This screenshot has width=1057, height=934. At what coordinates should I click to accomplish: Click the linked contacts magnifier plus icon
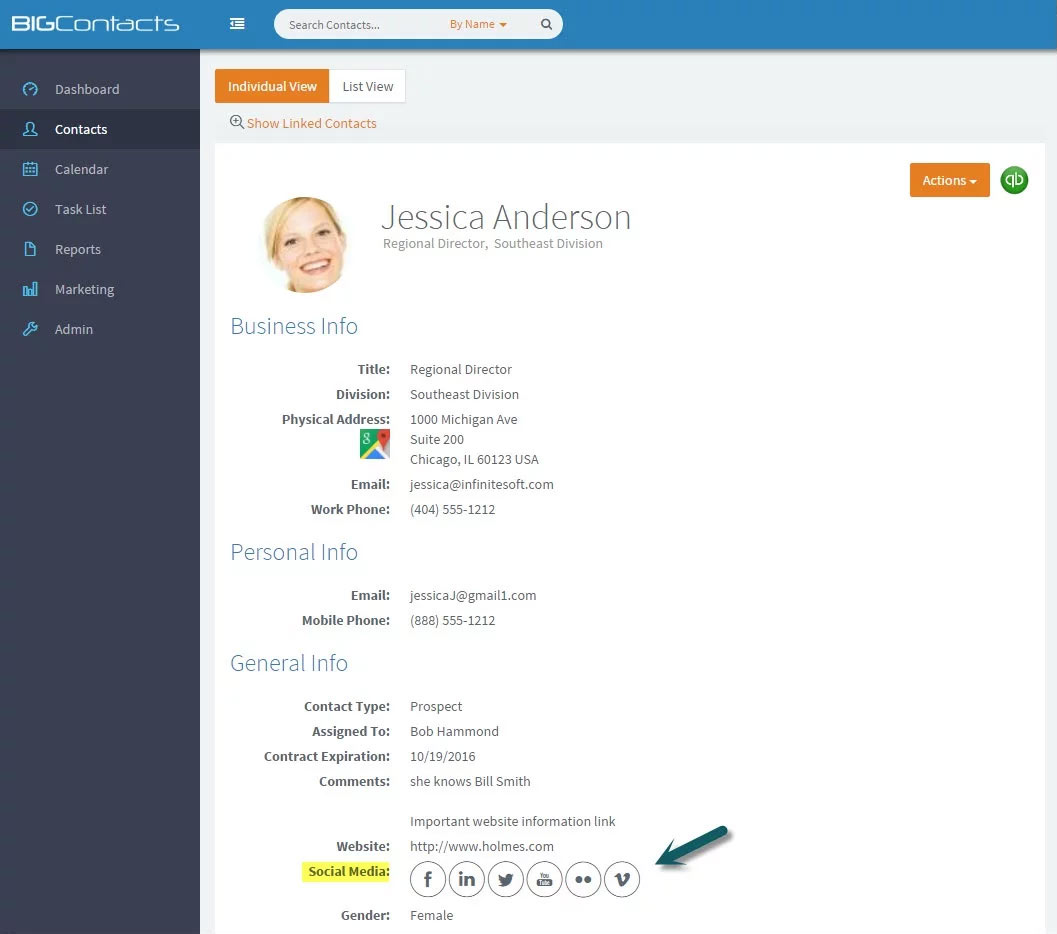(237, 122)
